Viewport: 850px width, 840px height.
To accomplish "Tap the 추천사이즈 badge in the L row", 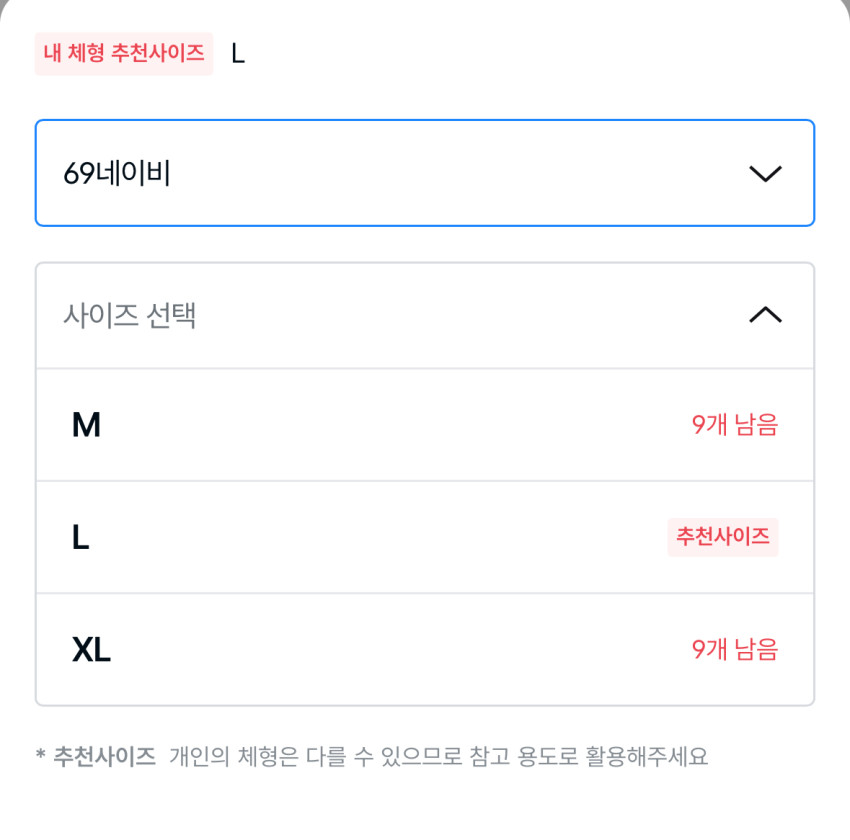I will (723, 537).
